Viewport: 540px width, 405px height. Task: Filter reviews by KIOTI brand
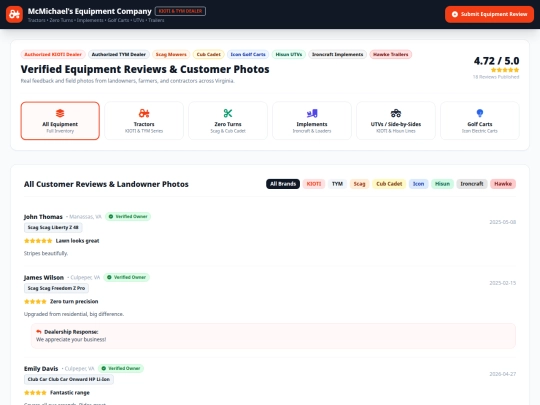(x=314, y=184)
